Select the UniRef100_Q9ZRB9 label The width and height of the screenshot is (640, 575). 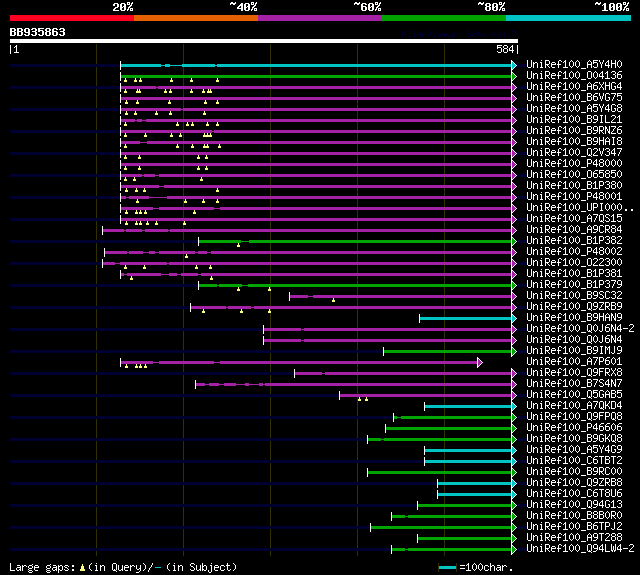click(574, 307)
